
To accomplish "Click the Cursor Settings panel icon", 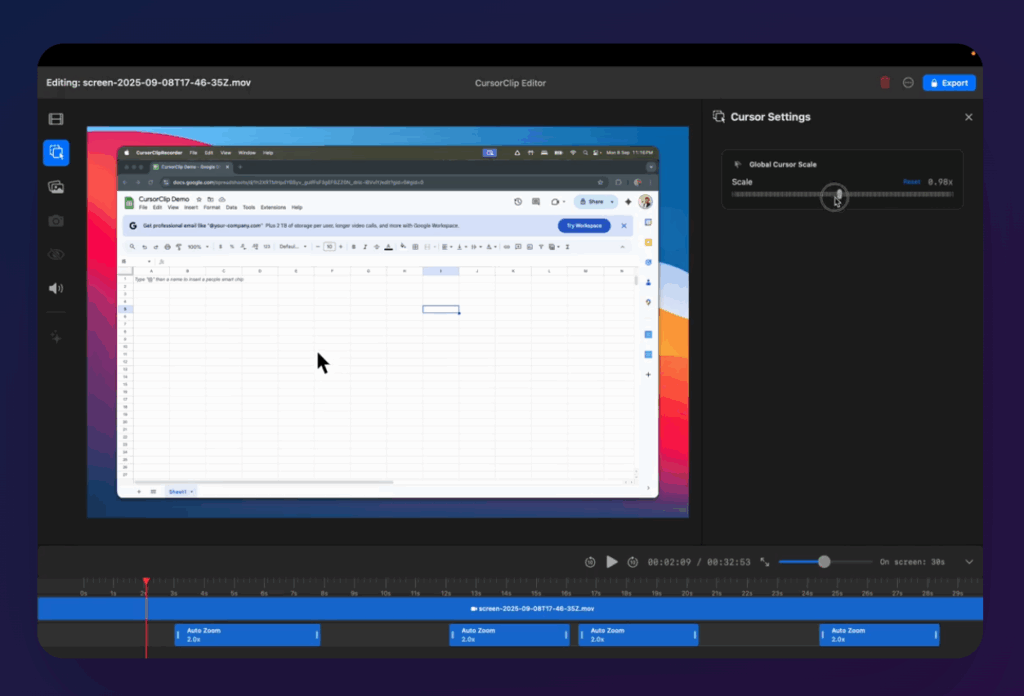I will 718,117.
